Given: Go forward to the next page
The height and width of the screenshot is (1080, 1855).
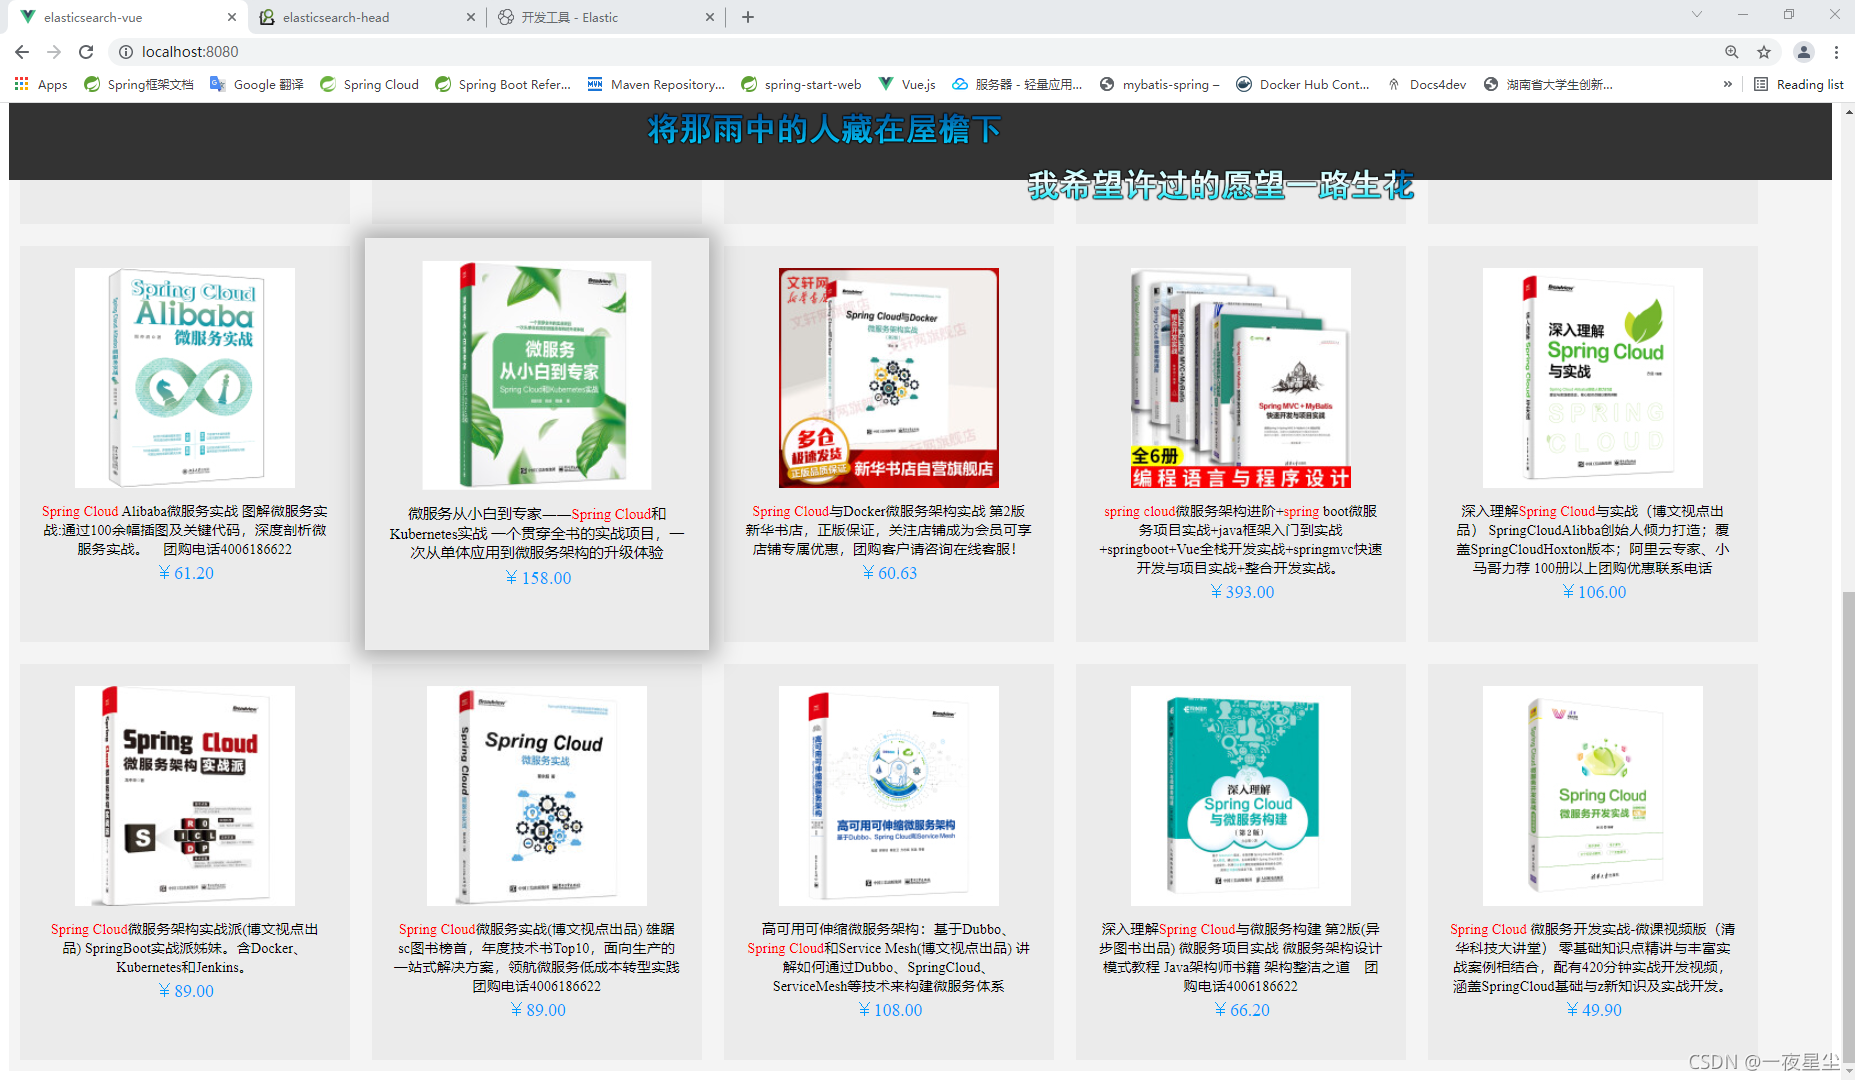Looking at the screenshot, I should [x=54, y=52].
